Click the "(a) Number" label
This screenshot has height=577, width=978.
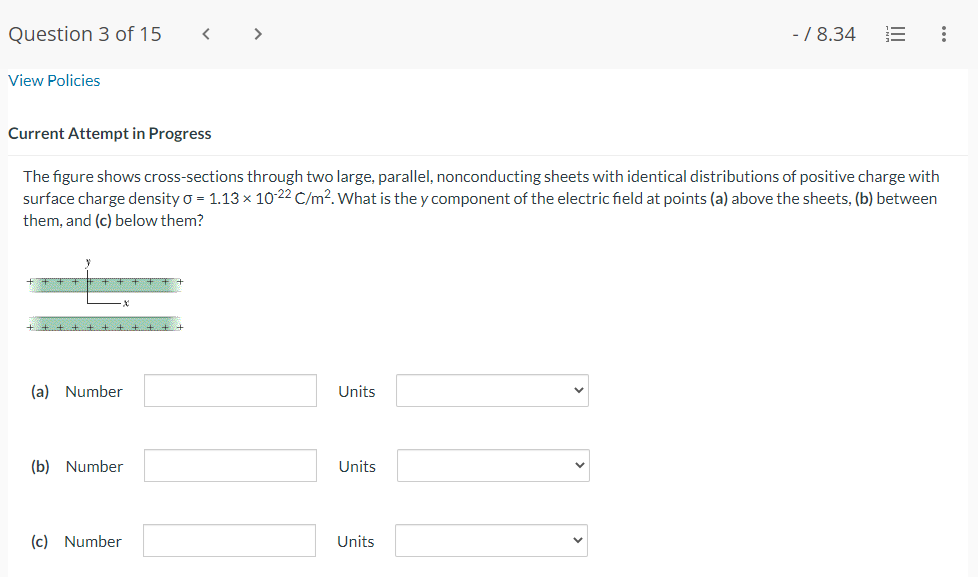point(77,391)
